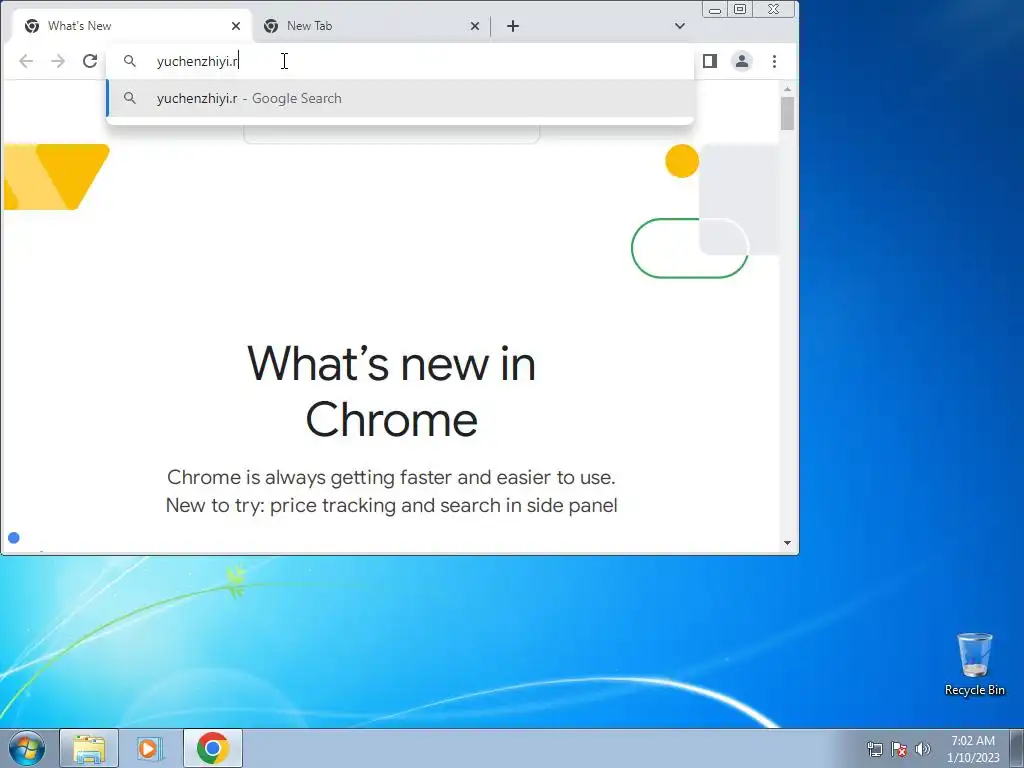Viewport: 1024px width, 768px height.
Task: Launch Windows Media Player from taskbar
Action: pyautogui.click(x=150, y=748)
